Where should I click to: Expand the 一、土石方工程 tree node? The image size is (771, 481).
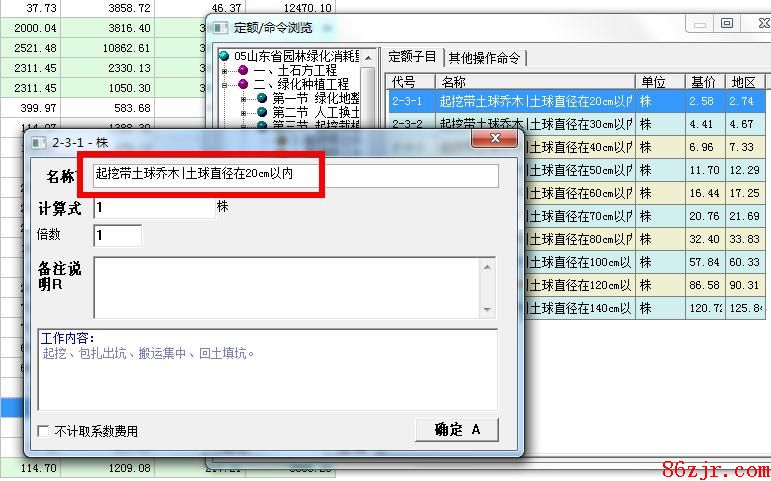225,71
